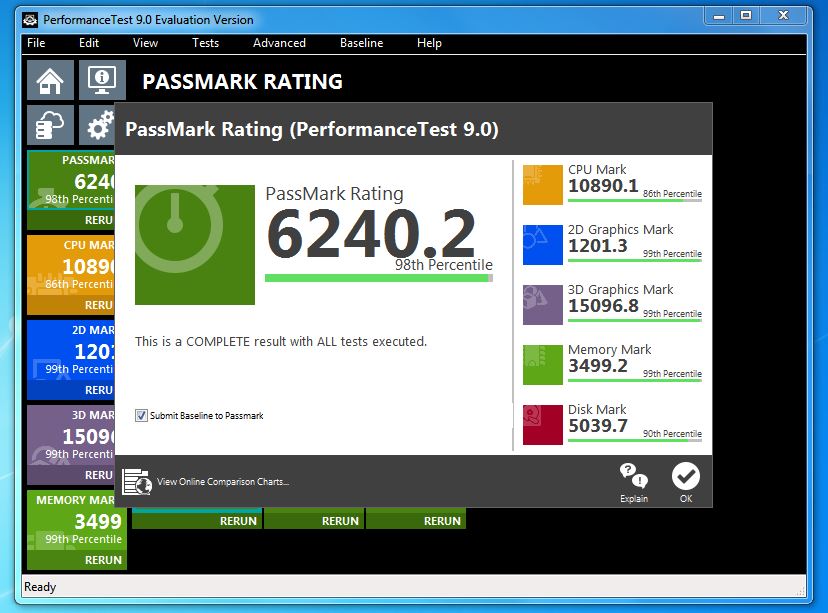Screen dimensions: 828x613
Task: Click the Disk Mark percentile bar
Action: [635, 440]
